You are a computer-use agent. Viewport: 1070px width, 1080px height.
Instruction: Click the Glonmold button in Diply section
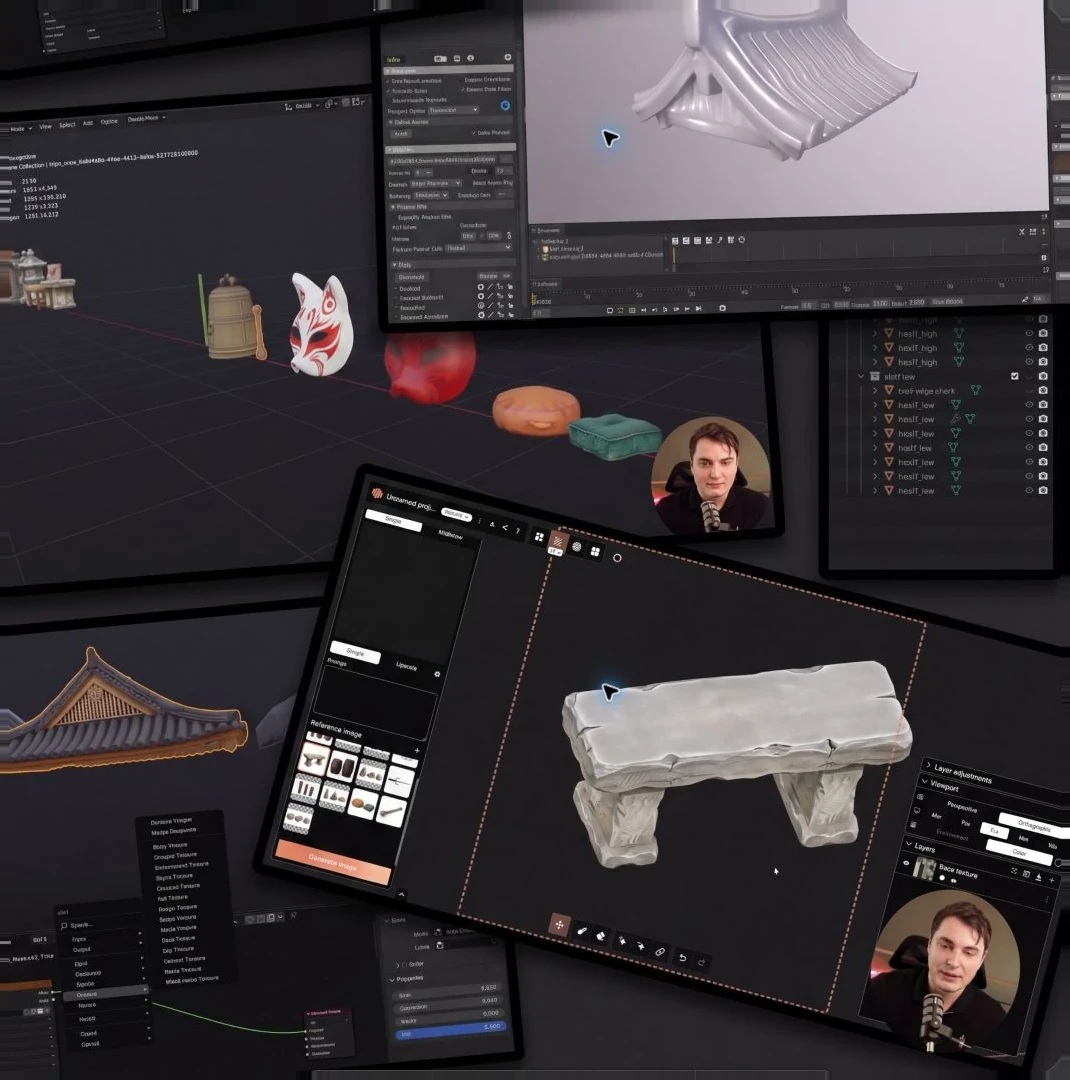click(411, 277)
